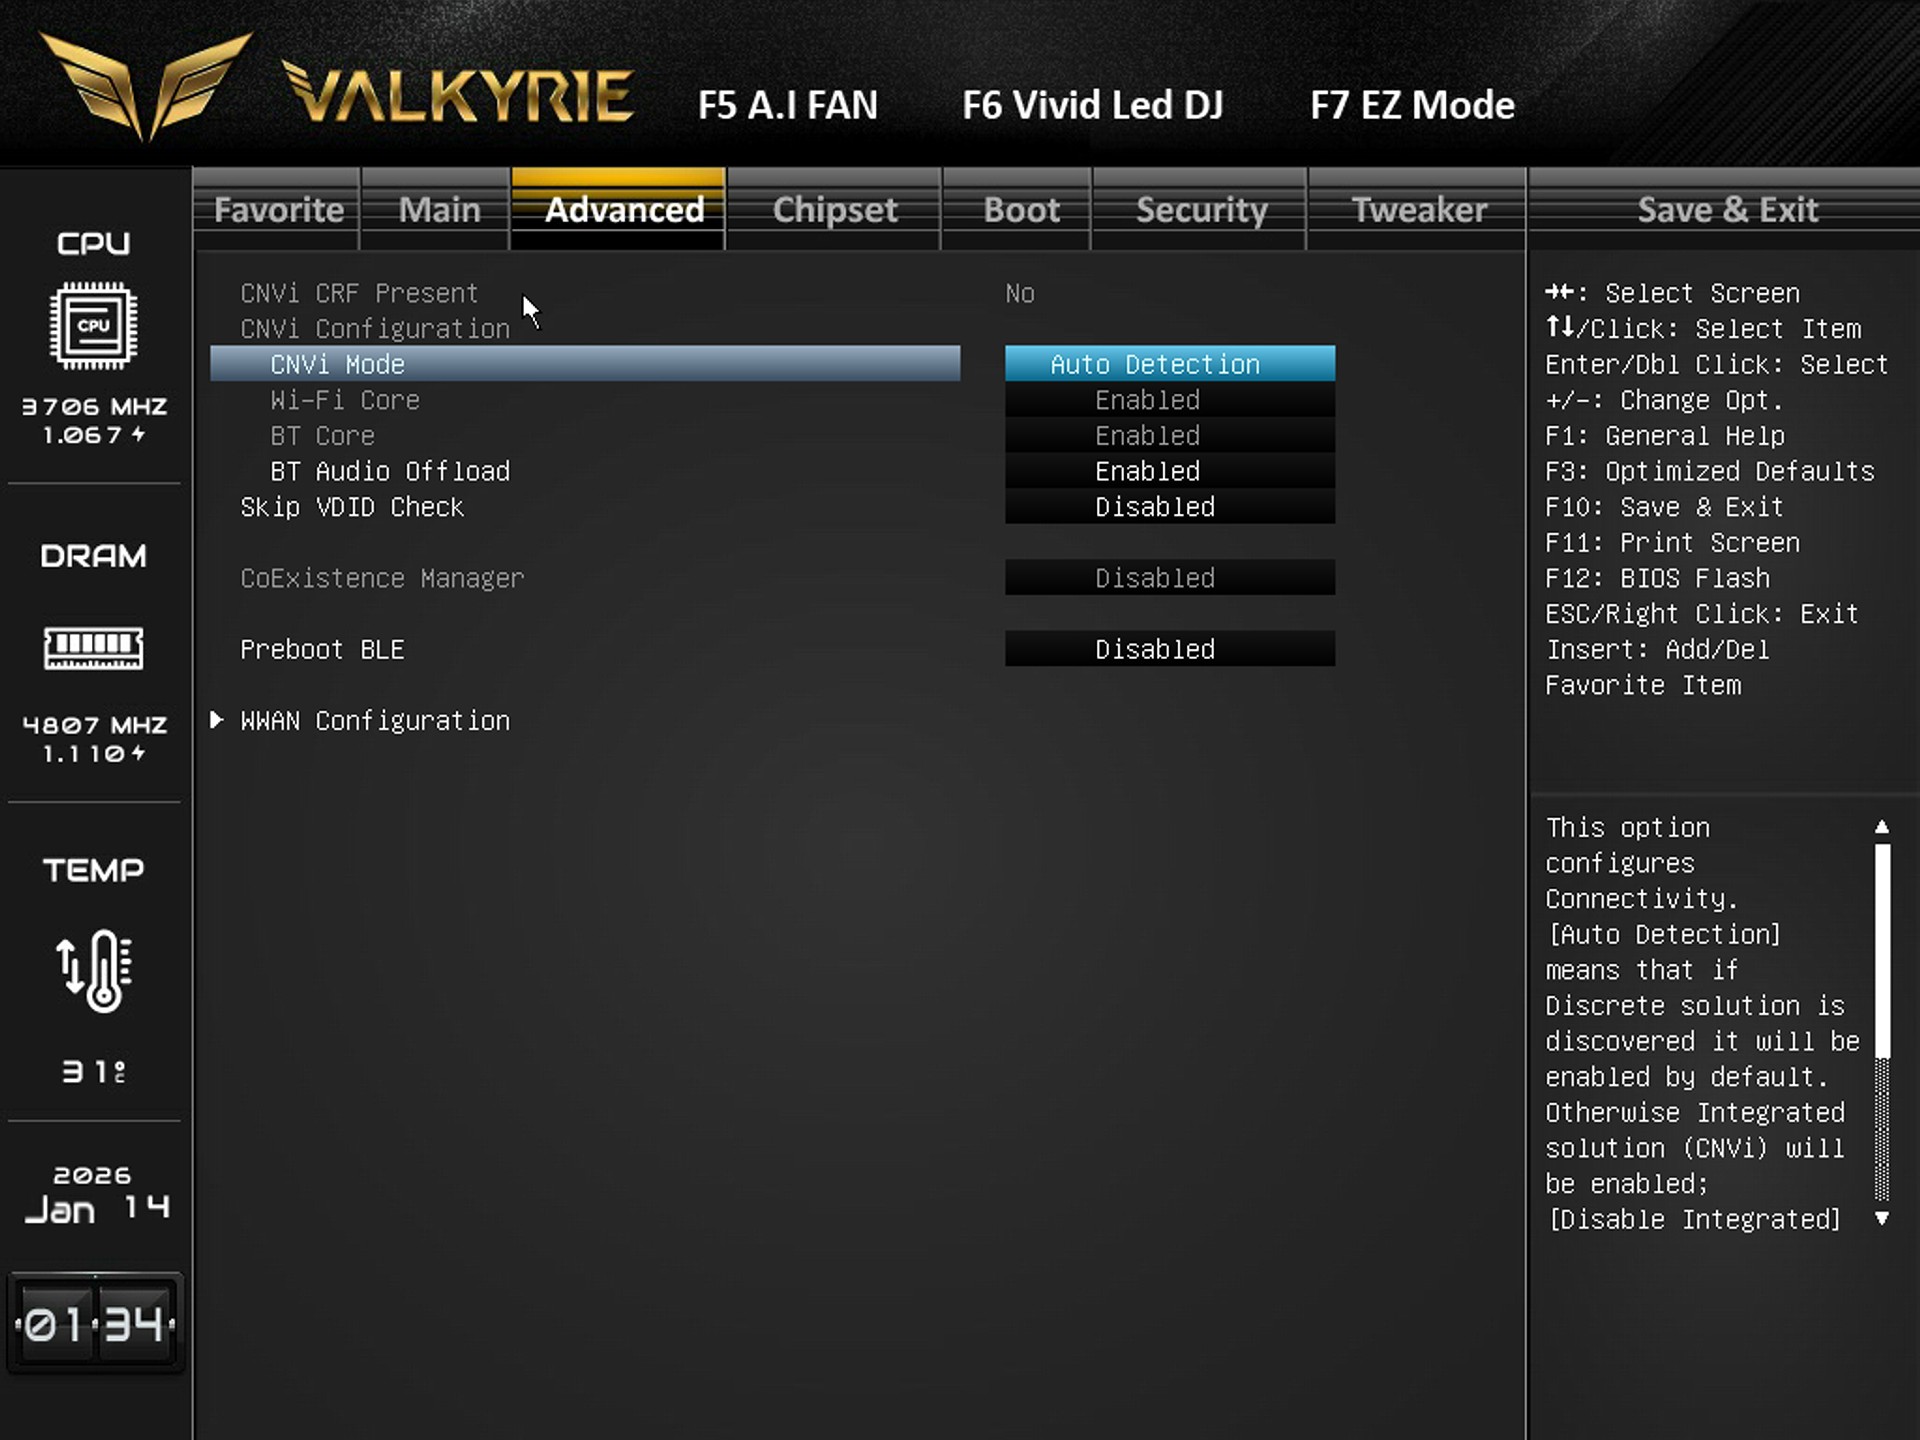Click the CPU chip icon in sidebar
The height and width of the screenshot is (1440, 1920).
point(93,326)
